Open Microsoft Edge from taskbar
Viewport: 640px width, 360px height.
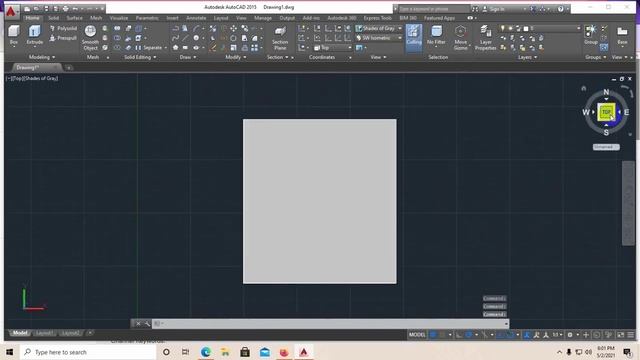[x=206, y=352]
